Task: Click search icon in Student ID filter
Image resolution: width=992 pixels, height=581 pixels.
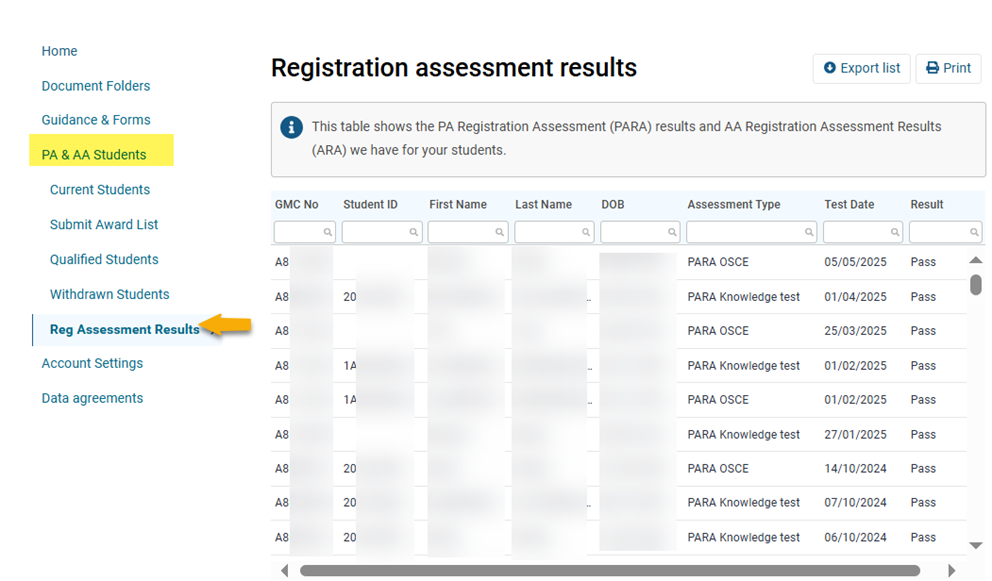Action: tap(413, 232)
